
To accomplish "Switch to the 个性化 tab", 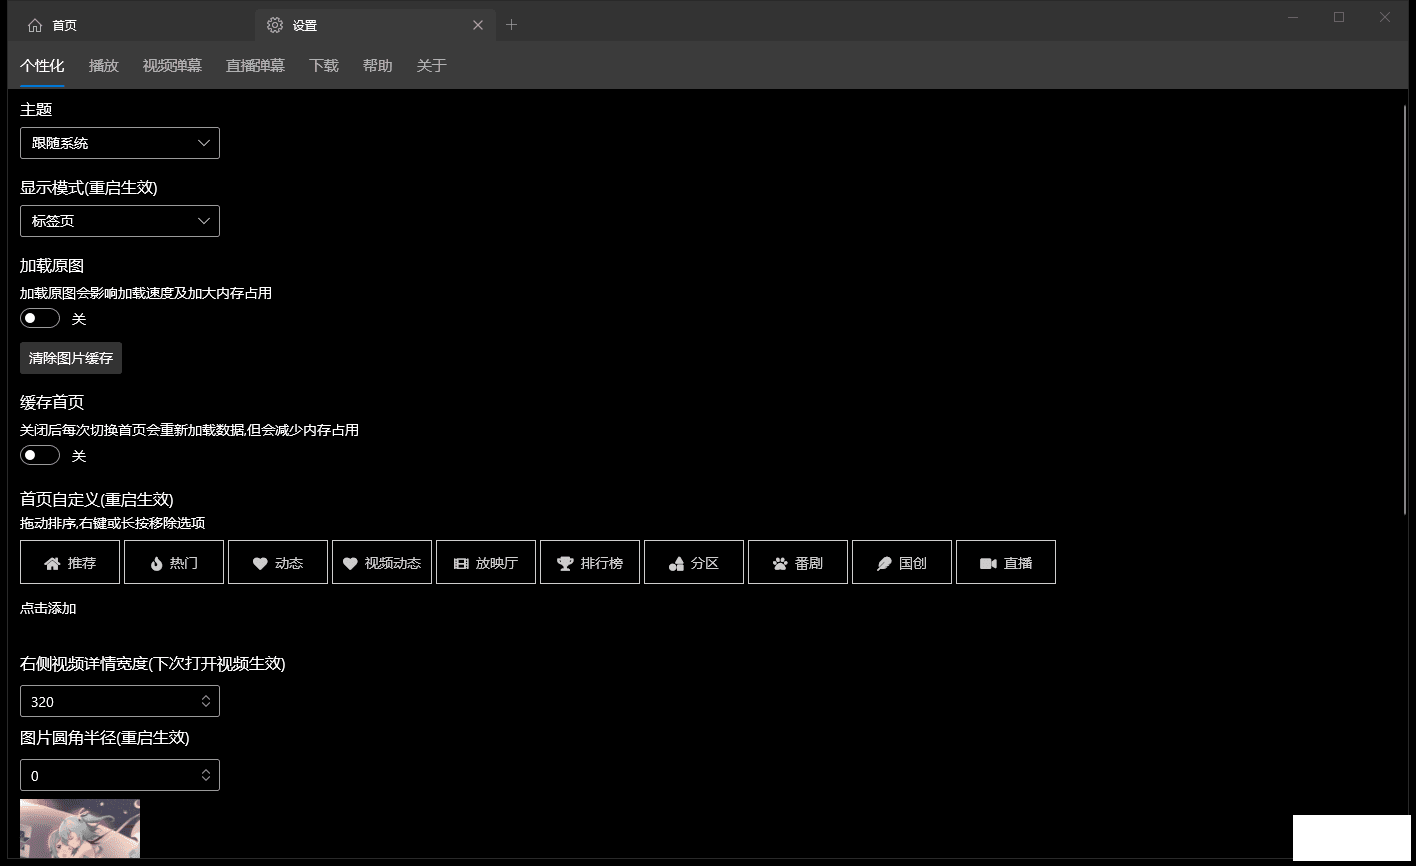I will 42,66.
